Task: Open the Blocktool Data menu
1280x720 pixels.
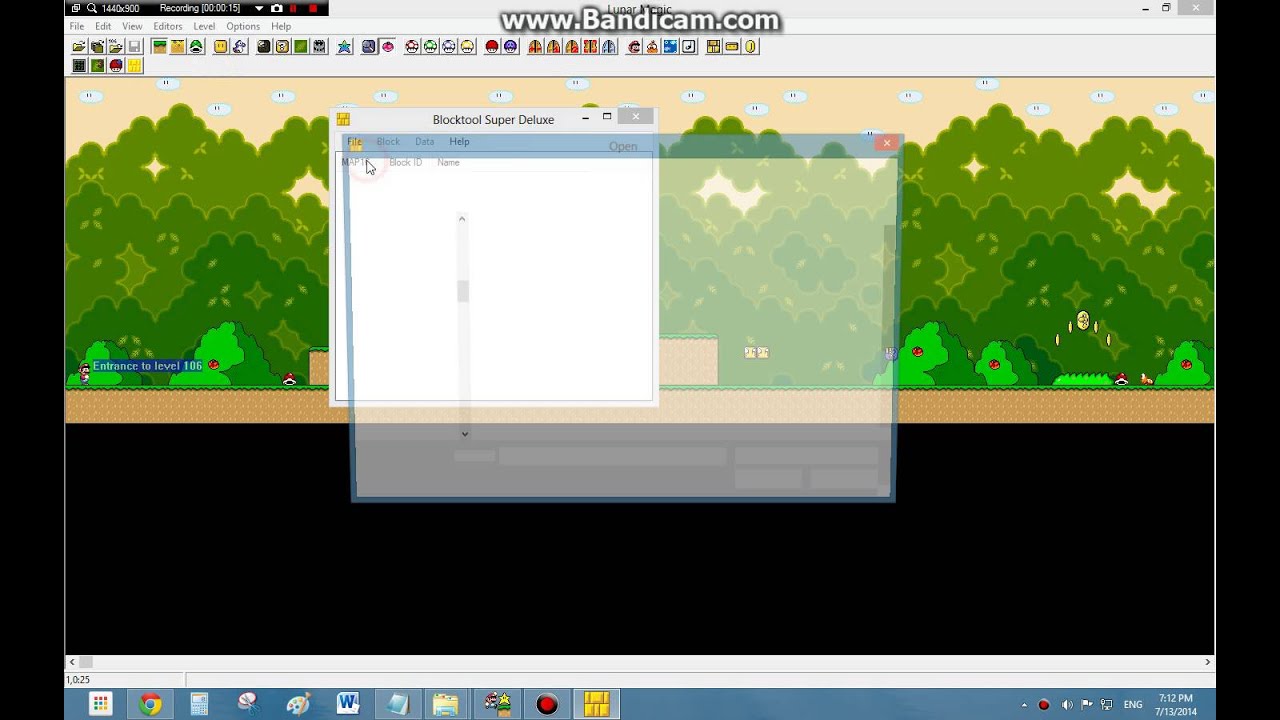Action: [424, 141]
